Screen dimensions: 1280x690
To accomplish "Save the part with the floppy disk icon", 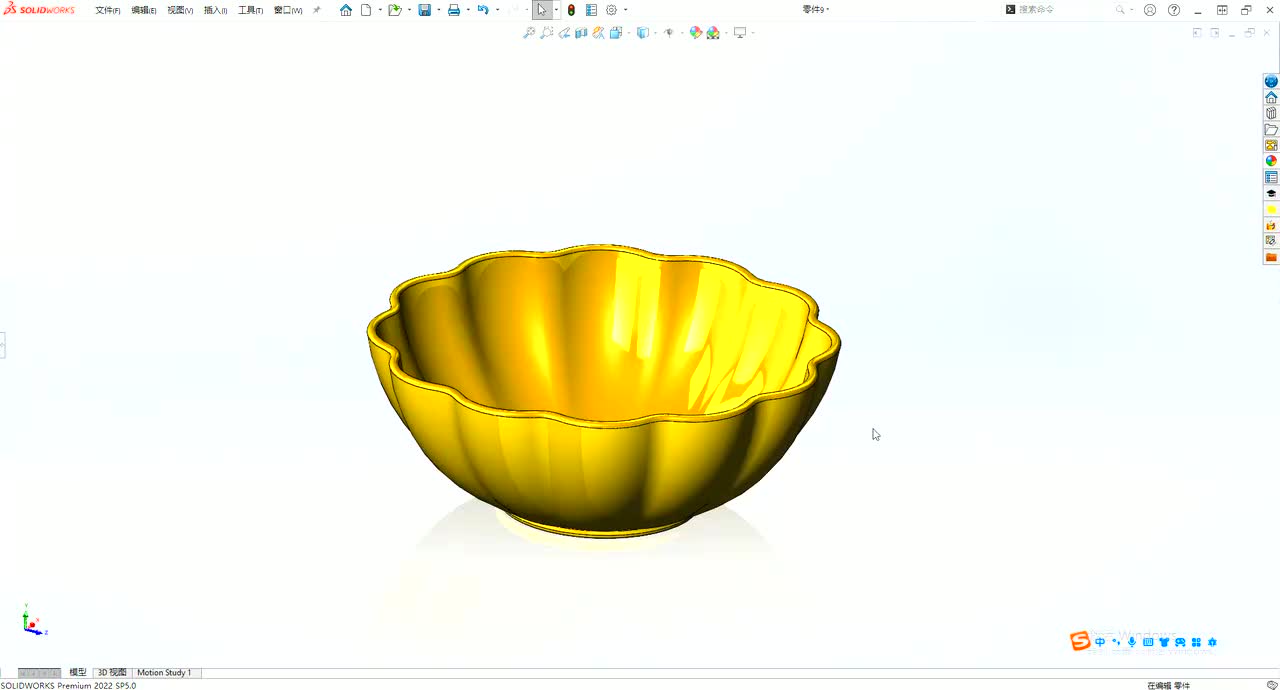I will tap(425, 10).
